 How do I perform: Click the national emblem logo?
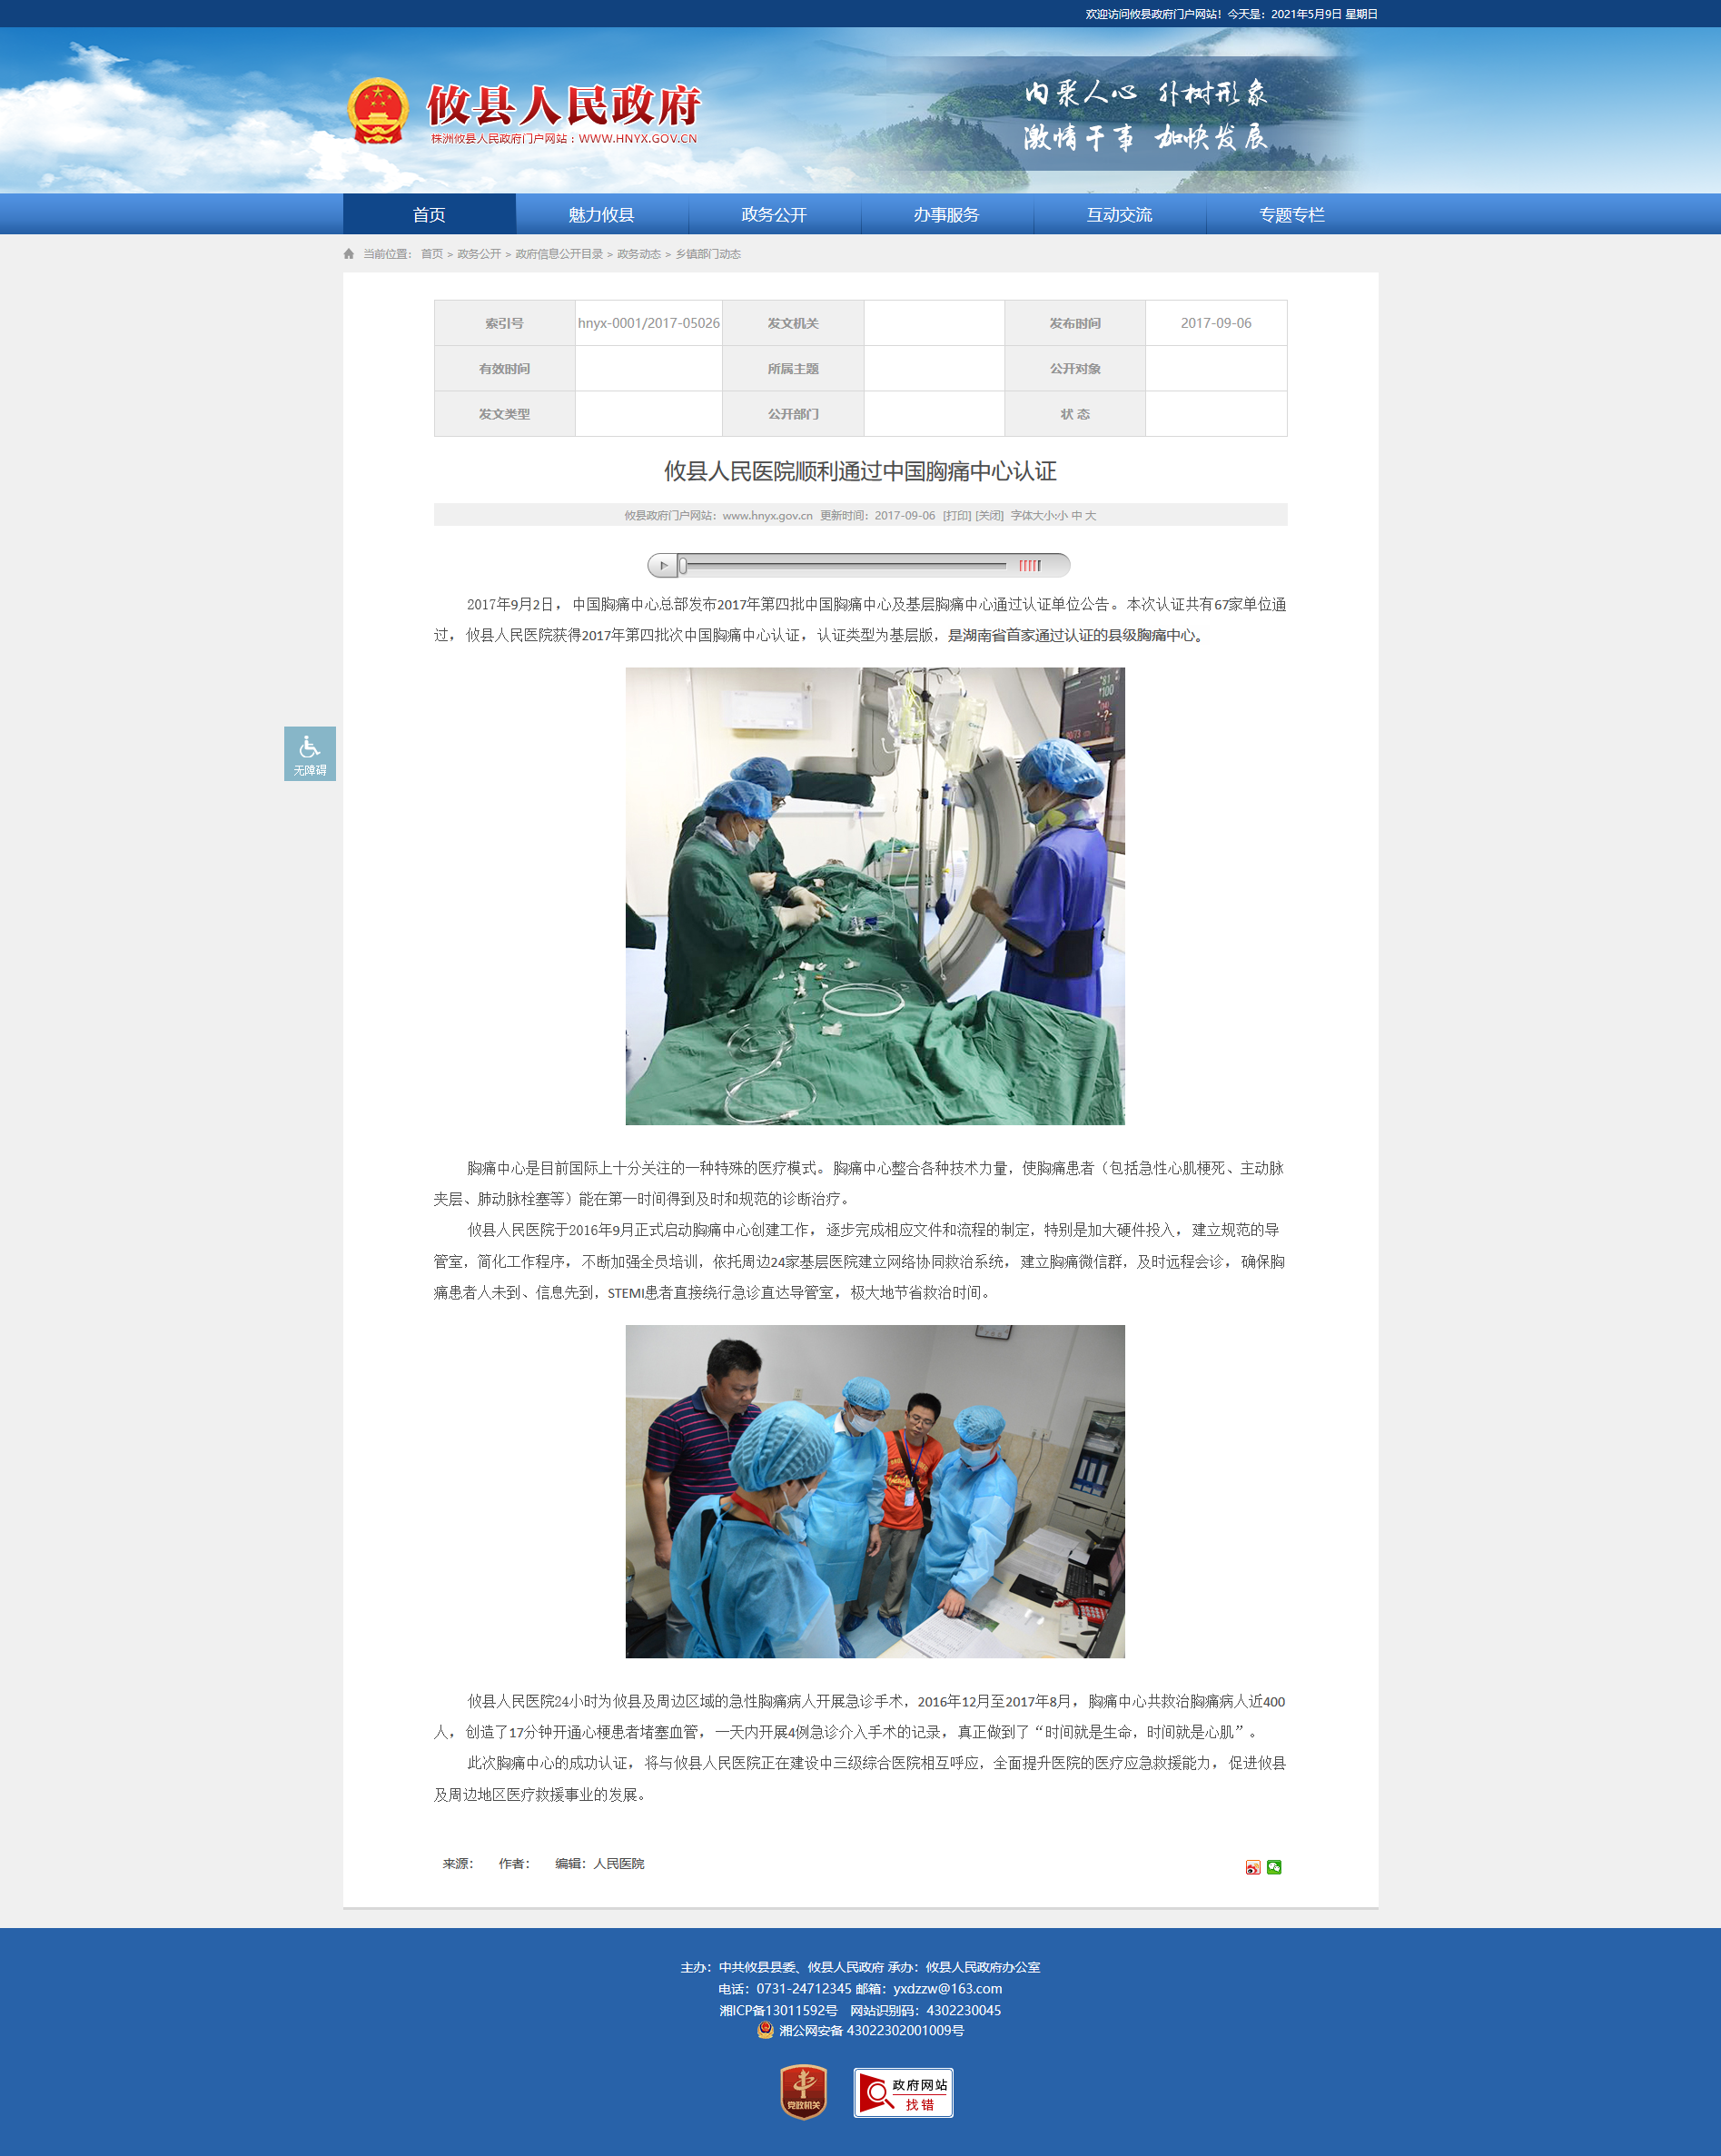[x=378, y=111]
